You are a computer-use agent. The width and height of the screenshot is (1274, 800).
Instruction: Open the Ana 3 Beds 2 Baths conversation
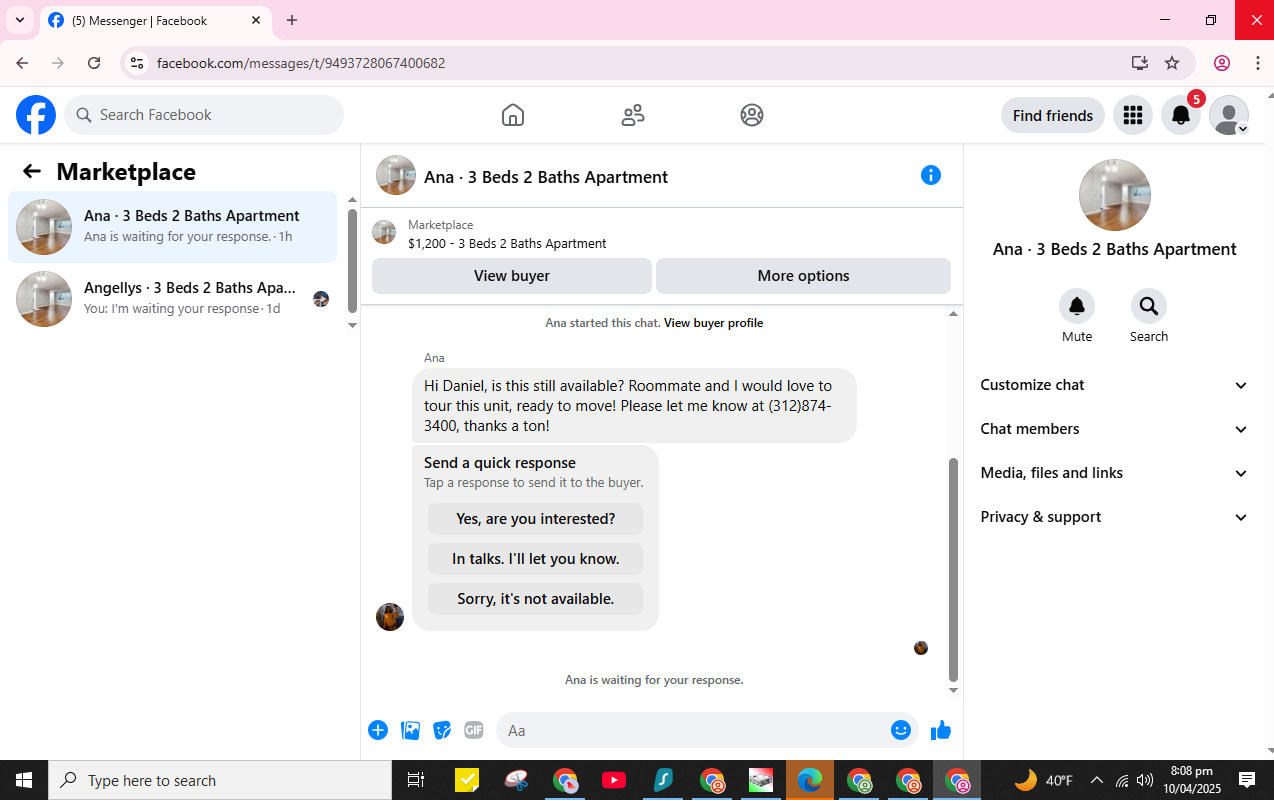click(173, 227)
